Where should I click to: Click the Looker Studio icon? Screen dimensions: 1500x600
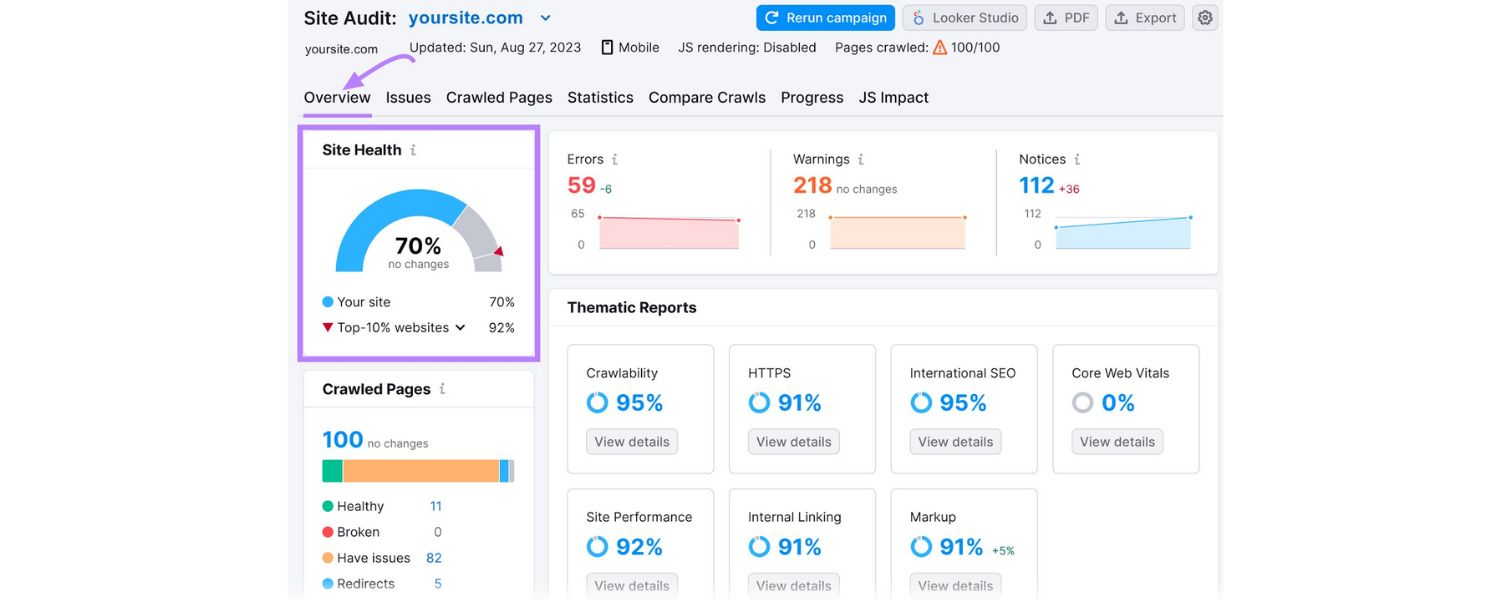pyautogui.click(x=917, y=17)
